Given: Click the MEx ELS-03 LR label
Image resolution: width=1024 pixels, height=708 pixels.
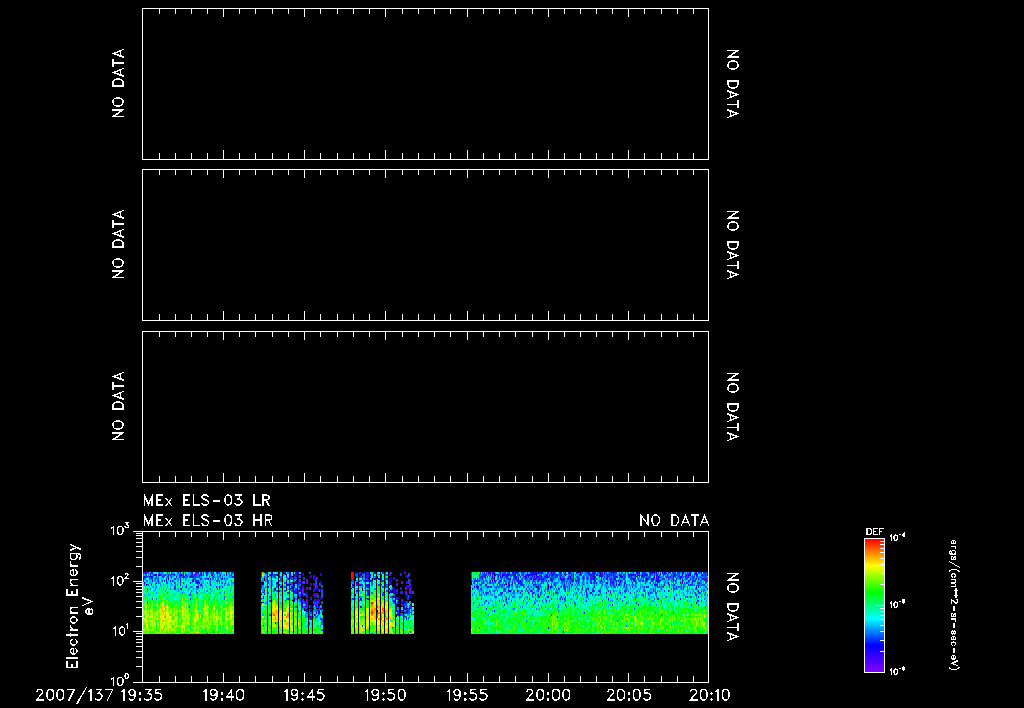Looking at the screenshot, I should point(206,501).
